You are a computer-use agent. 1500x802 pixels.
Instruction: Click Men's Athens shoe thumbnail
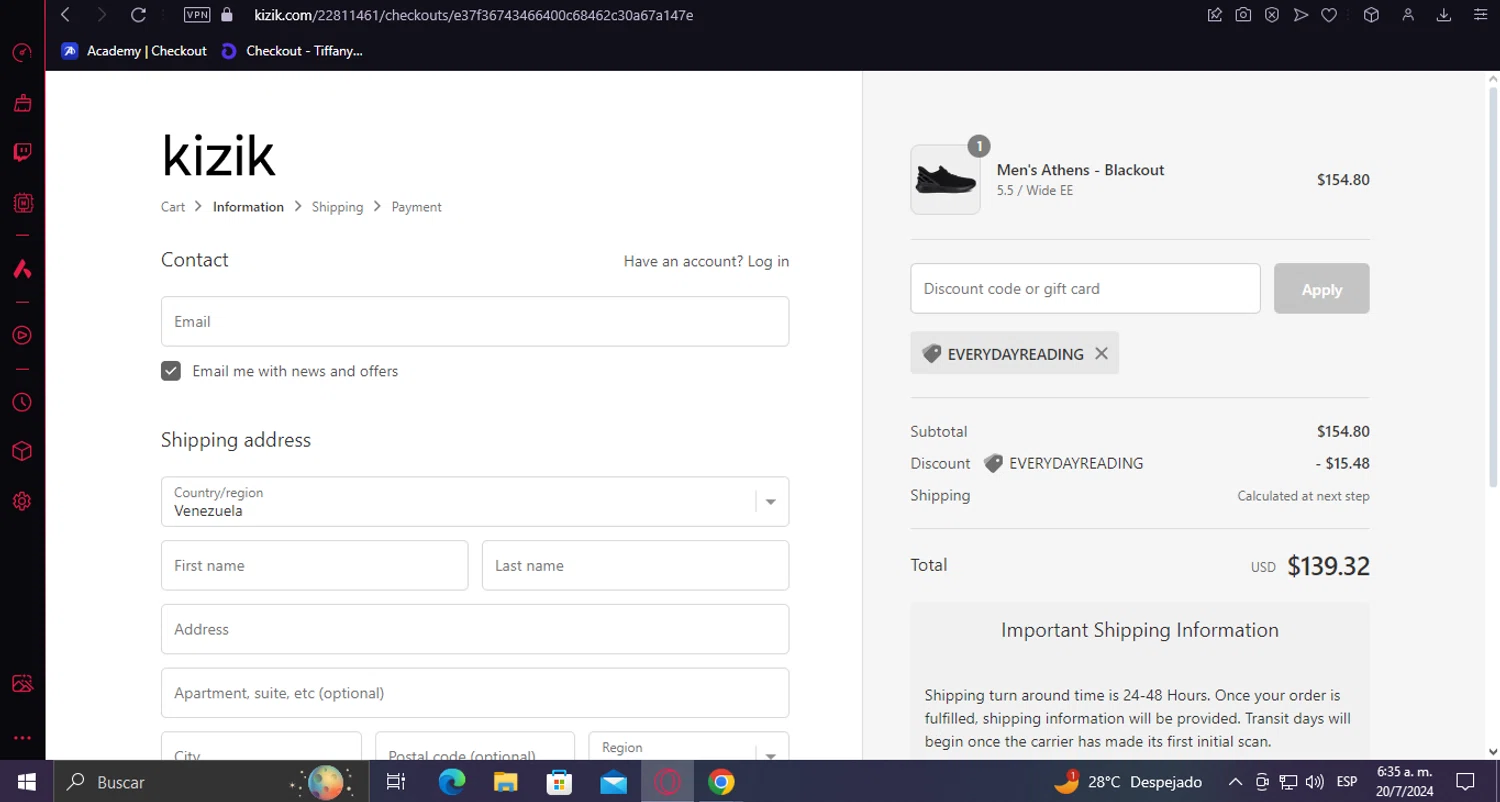tap(945, 180)
